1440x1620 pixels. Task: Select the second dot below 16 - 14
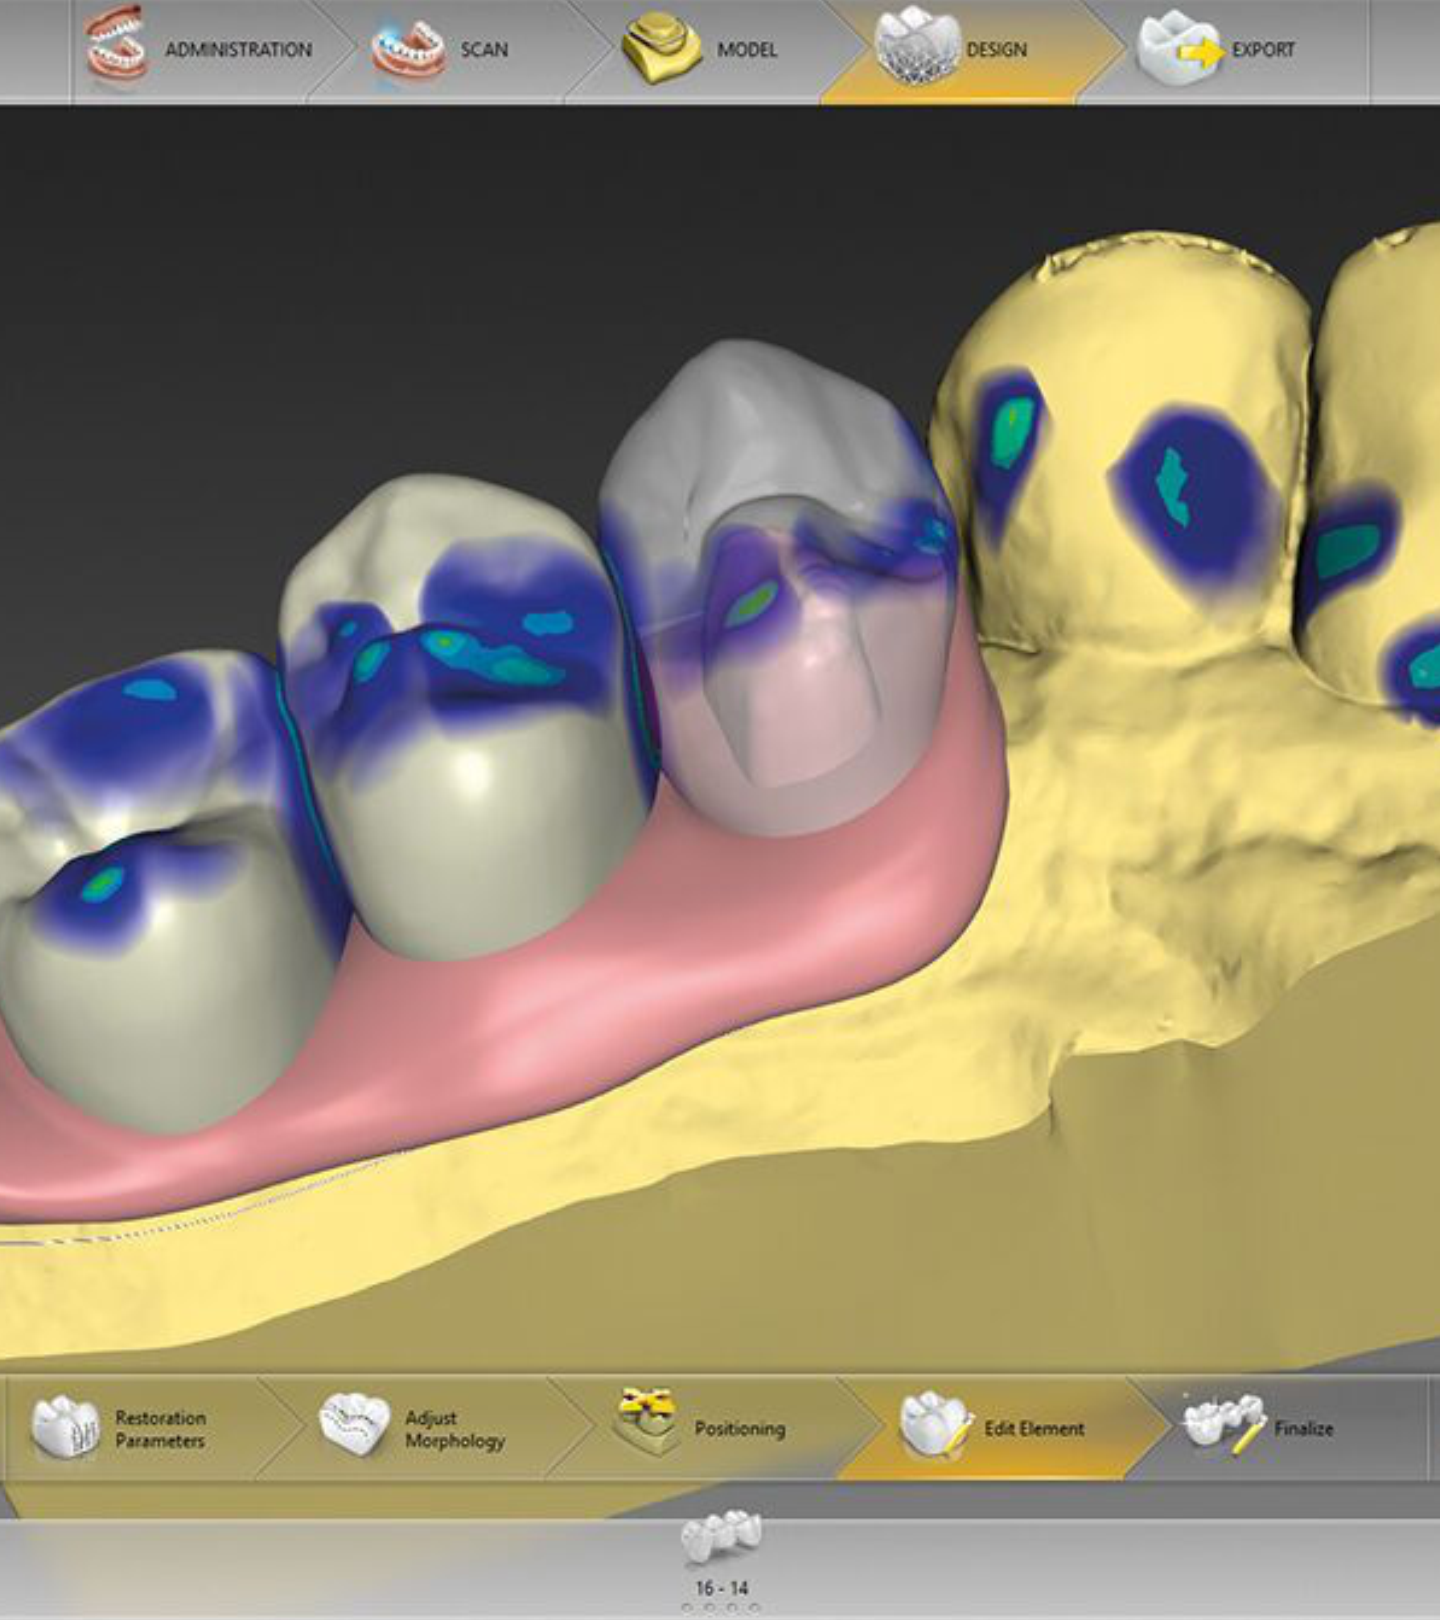tap(709, 1609)
